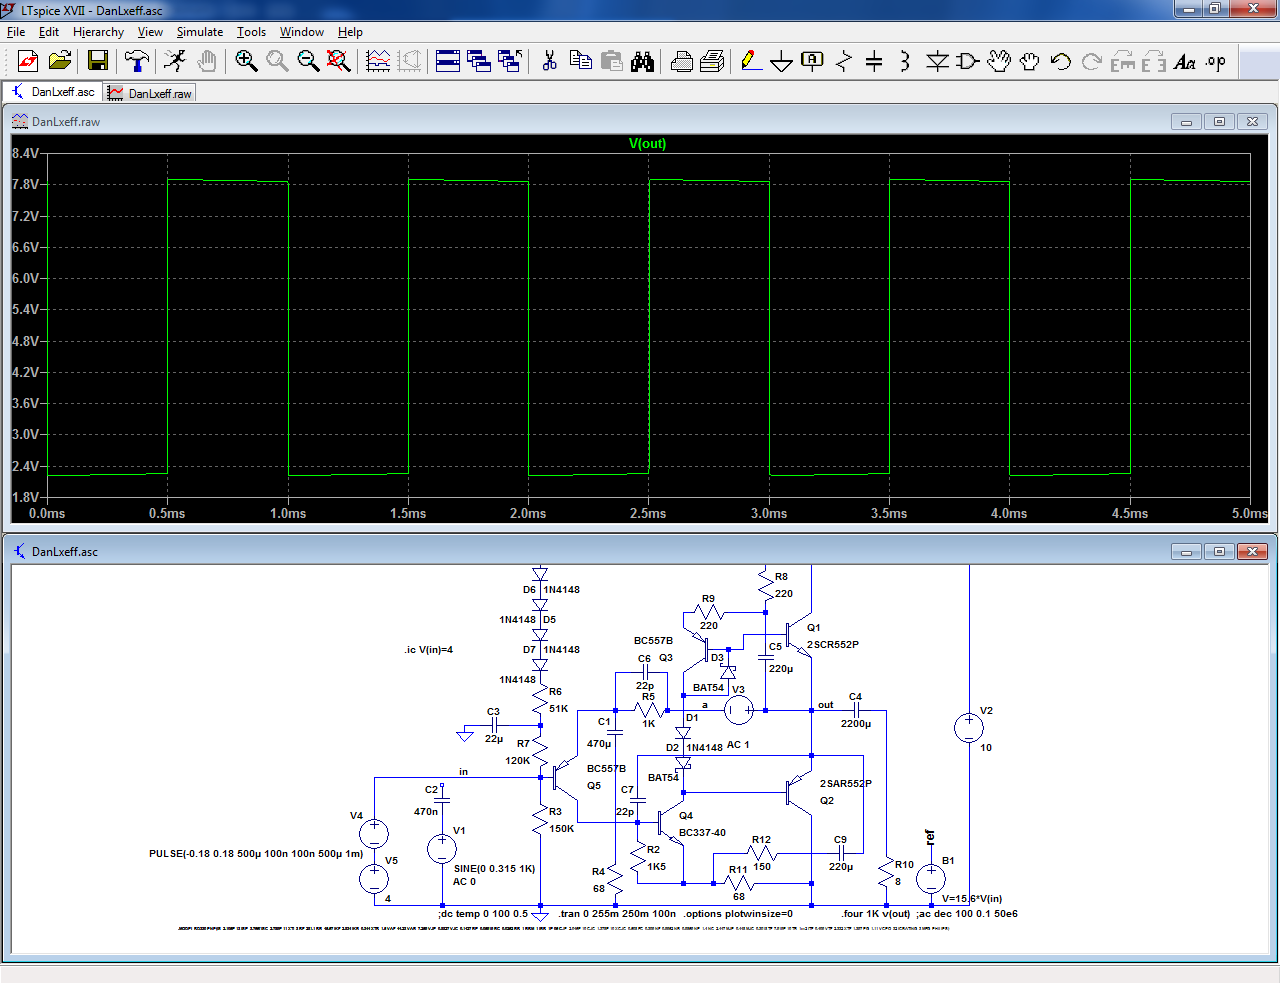Click the .tran simulation directive text
The image size is (1280, 984).
pyautogui.click(x=617, y=913)
